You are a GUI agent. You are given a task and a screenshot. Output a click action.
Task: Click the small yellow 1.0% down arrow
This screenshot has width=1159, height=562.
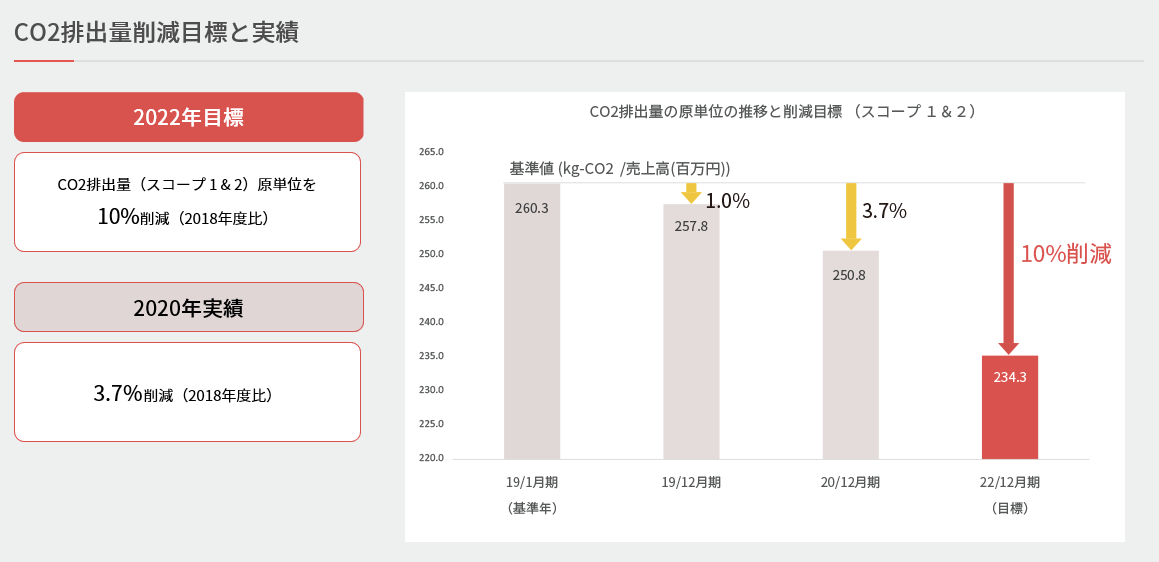click(690, 193)
